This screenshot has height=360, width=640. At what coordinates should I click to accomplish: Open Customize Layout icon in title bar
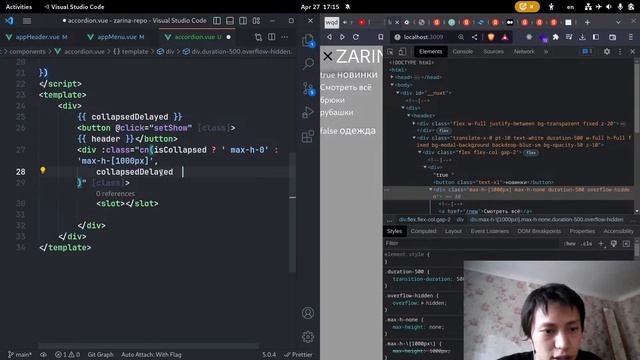(256, 21)
